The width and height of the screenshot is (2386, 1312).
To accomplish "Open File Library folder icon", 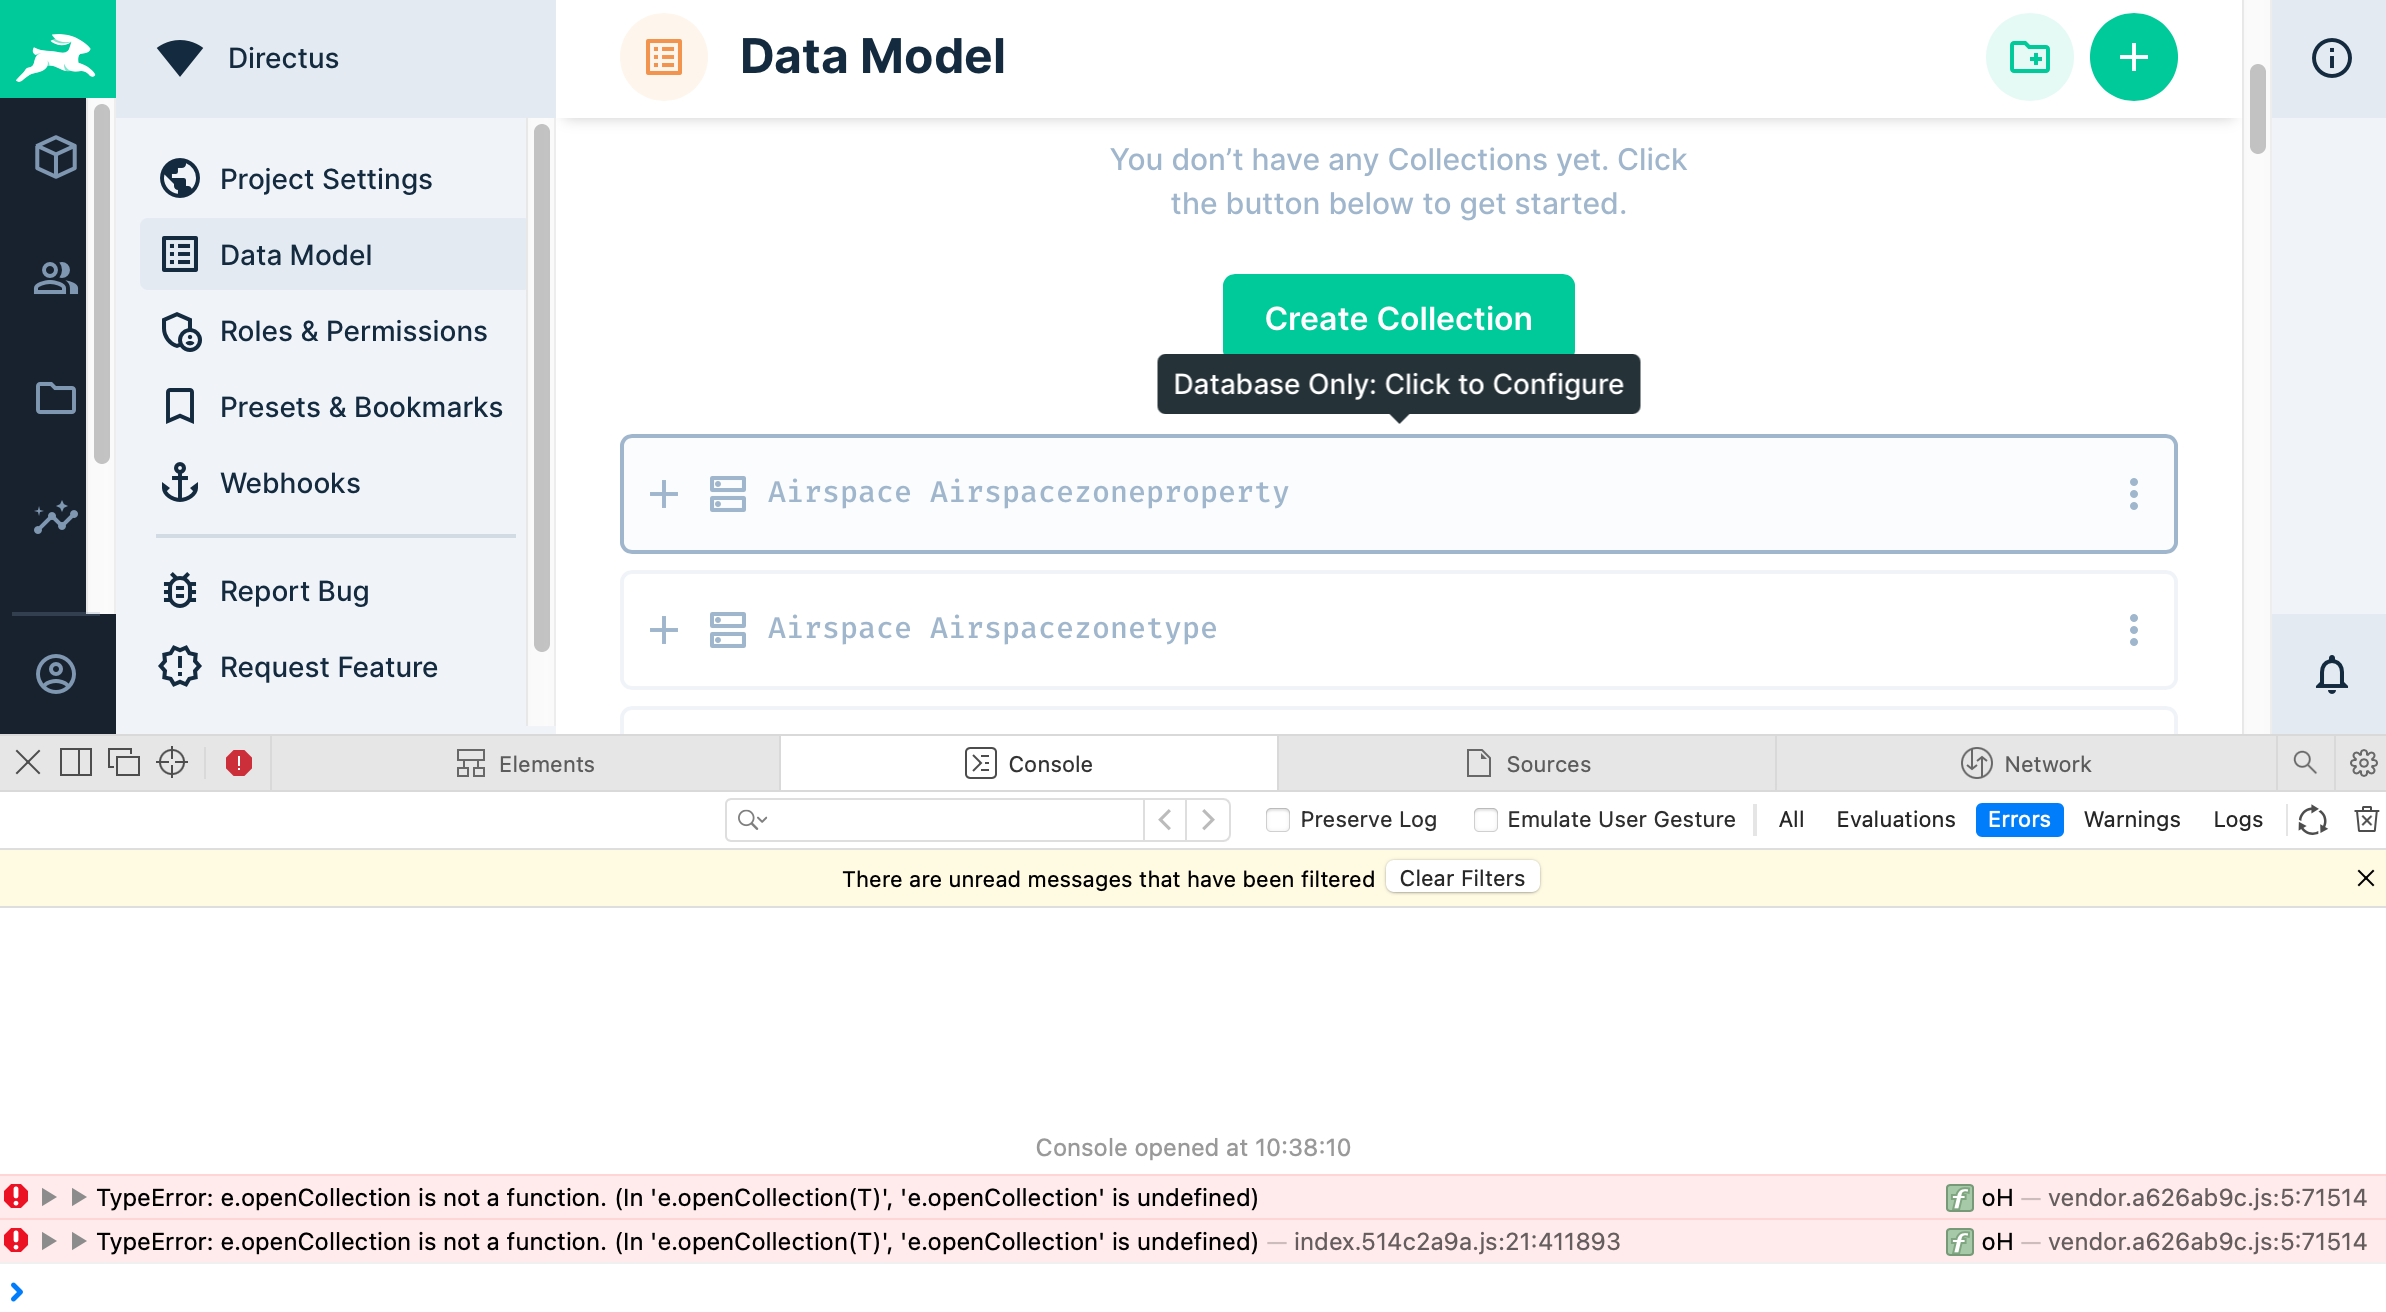I will (x=56, y=398).
